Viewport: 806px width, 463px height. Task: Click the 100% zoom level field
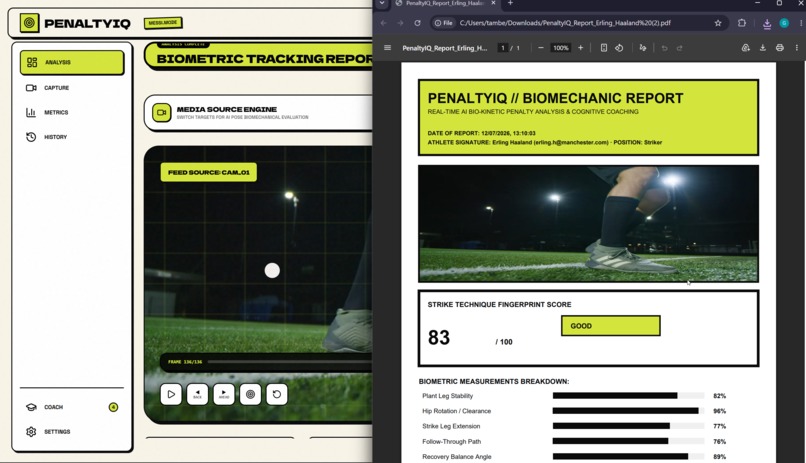point(560,48)
